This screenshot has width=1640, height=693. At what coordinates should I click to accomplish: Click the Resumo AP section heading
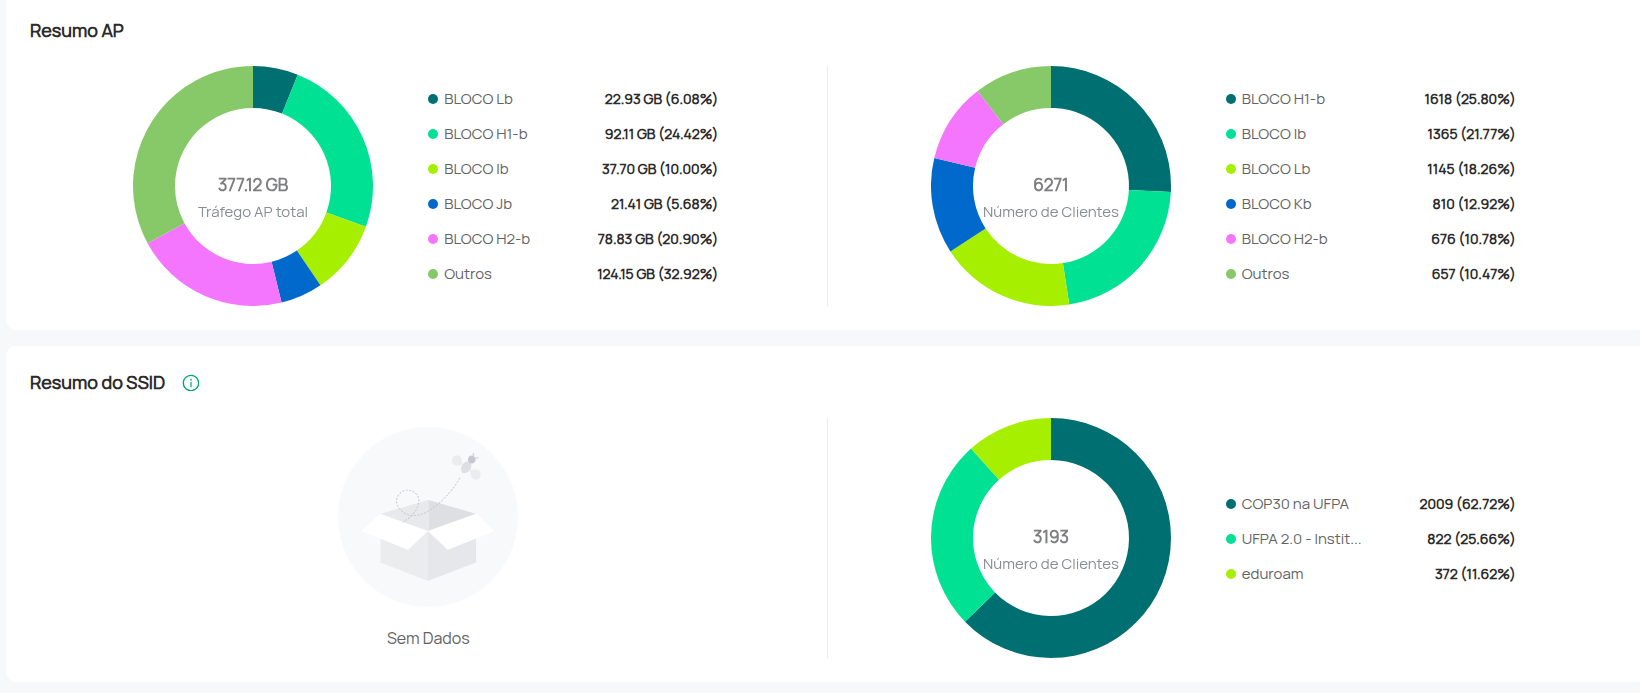(x=77, y=31)
